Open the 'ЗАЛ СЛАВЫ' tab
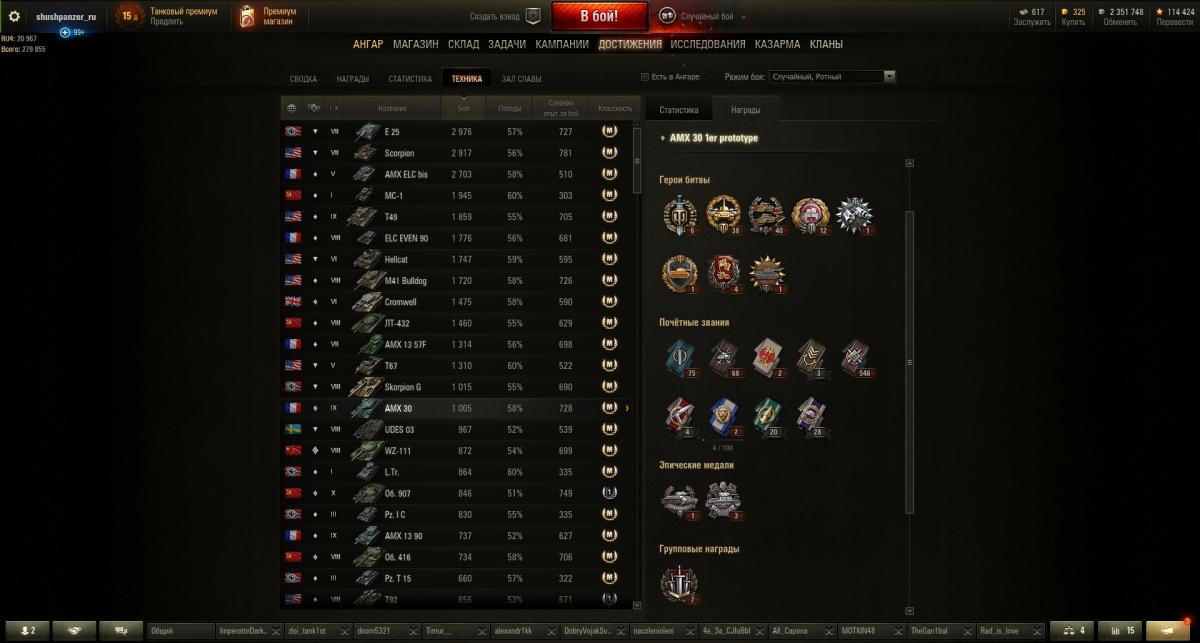The width and height of the screenshot is (1200, 643). pyautogui.click(x=520, y=78)
